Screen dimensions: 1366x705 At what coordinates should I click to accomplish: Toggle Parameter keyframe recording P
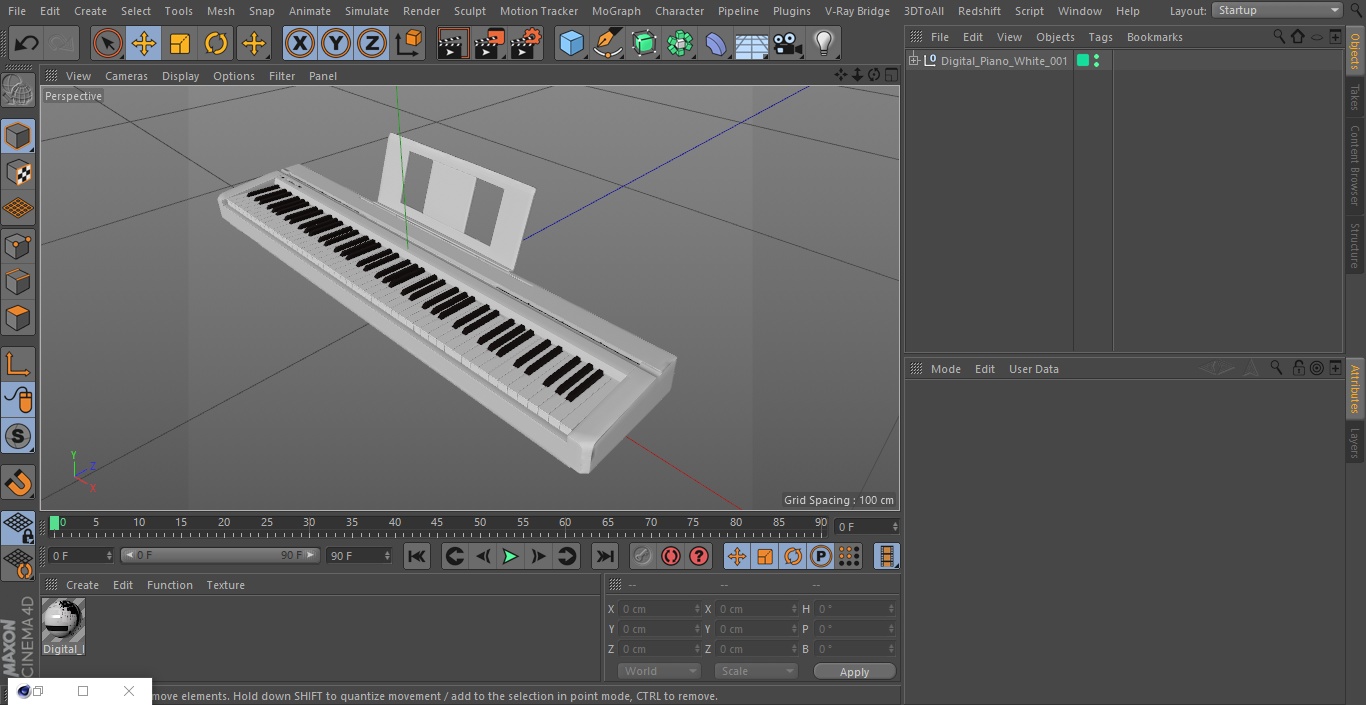(x=821, y=556)
